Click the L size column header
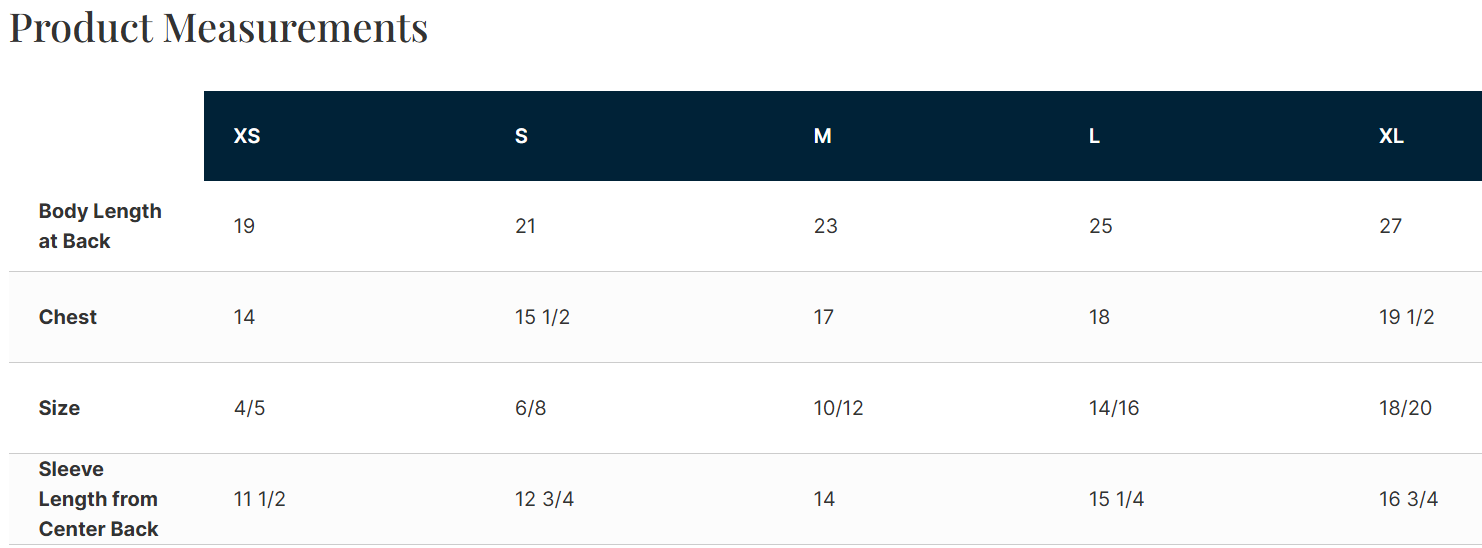The height and width of the screenshot is (548, 1482). (x=1094, y=136)
